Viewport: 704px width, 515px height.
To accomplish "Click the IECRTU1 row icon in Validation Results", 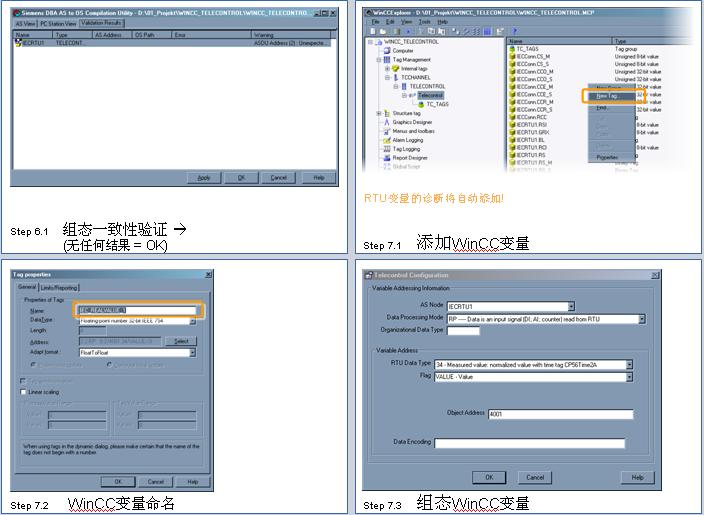I will coord(18,43).
